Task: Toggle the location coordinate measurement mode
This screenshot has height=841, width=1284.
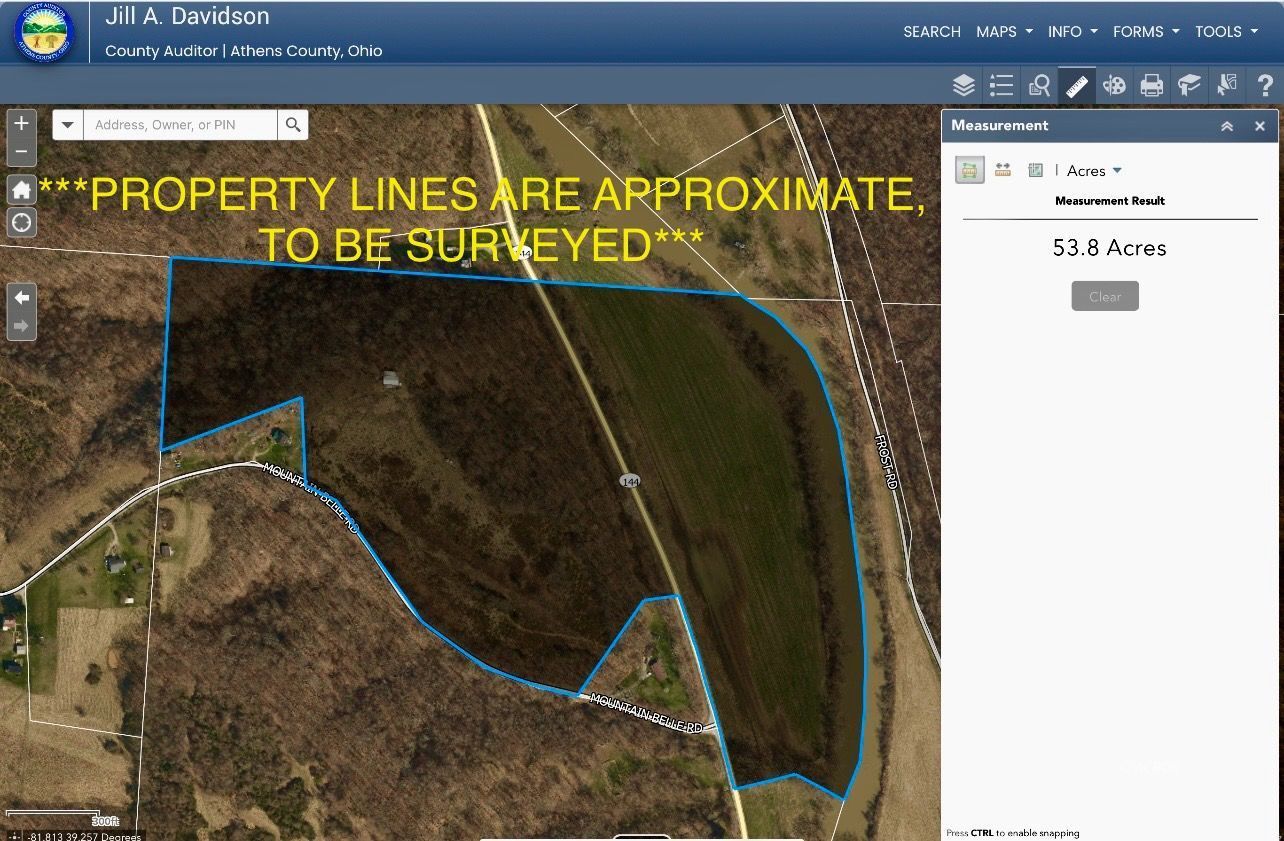Action: [x=1036, y=170]
